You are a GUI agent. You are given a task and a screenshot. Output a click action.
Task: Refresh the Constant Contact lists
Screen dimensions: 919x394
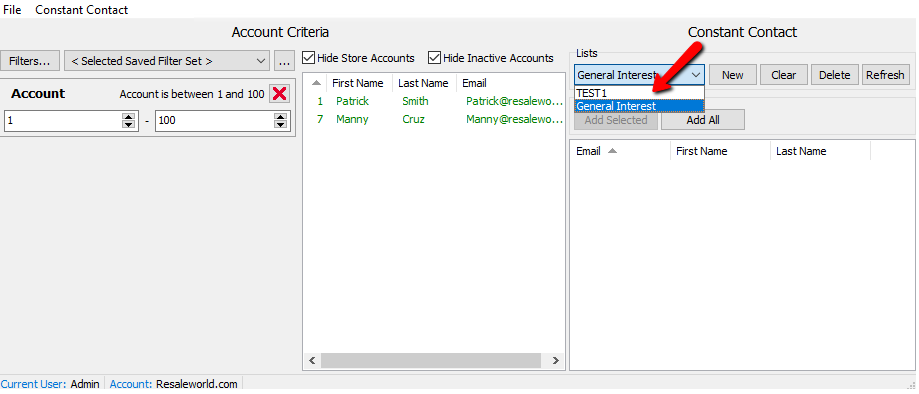pos(885,75)
